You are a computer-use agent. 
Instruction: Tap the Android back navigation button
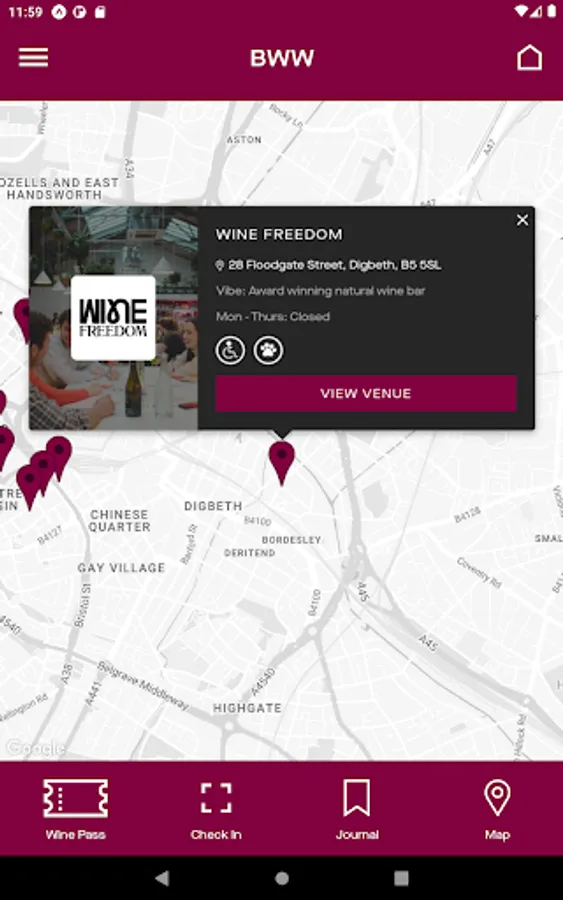tap(162, 878)
